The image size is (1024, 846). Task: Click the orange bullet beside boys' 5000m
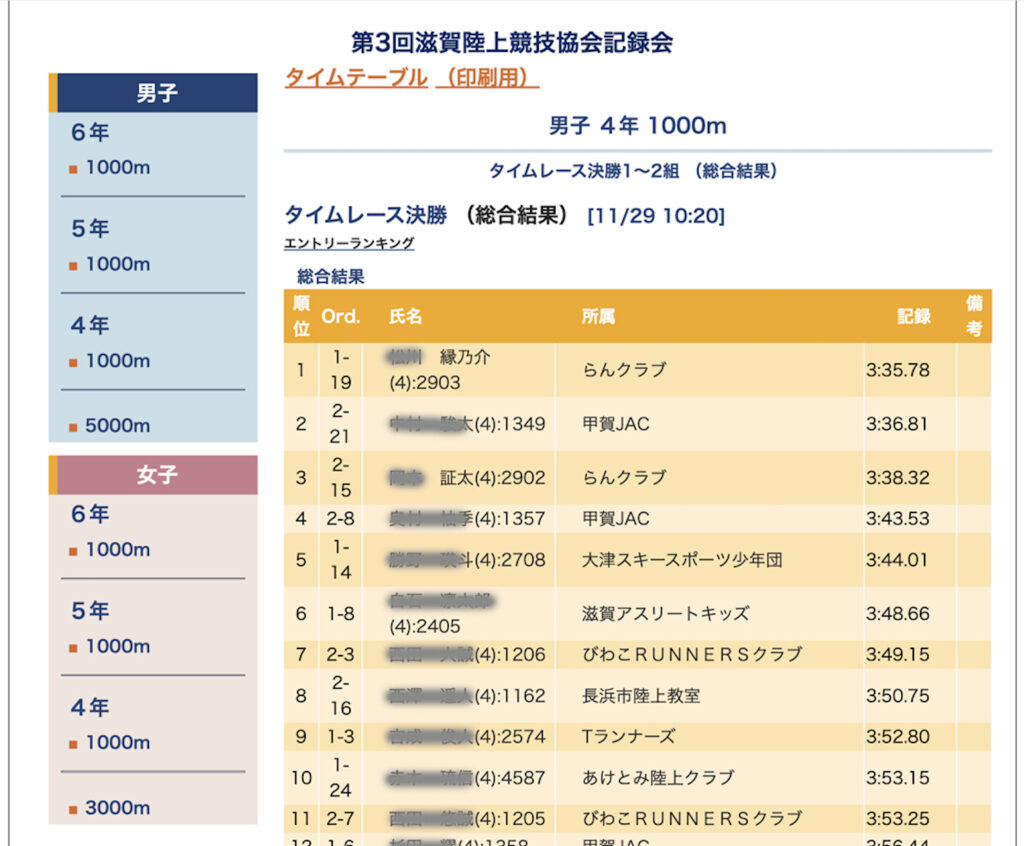coord(73,428)
